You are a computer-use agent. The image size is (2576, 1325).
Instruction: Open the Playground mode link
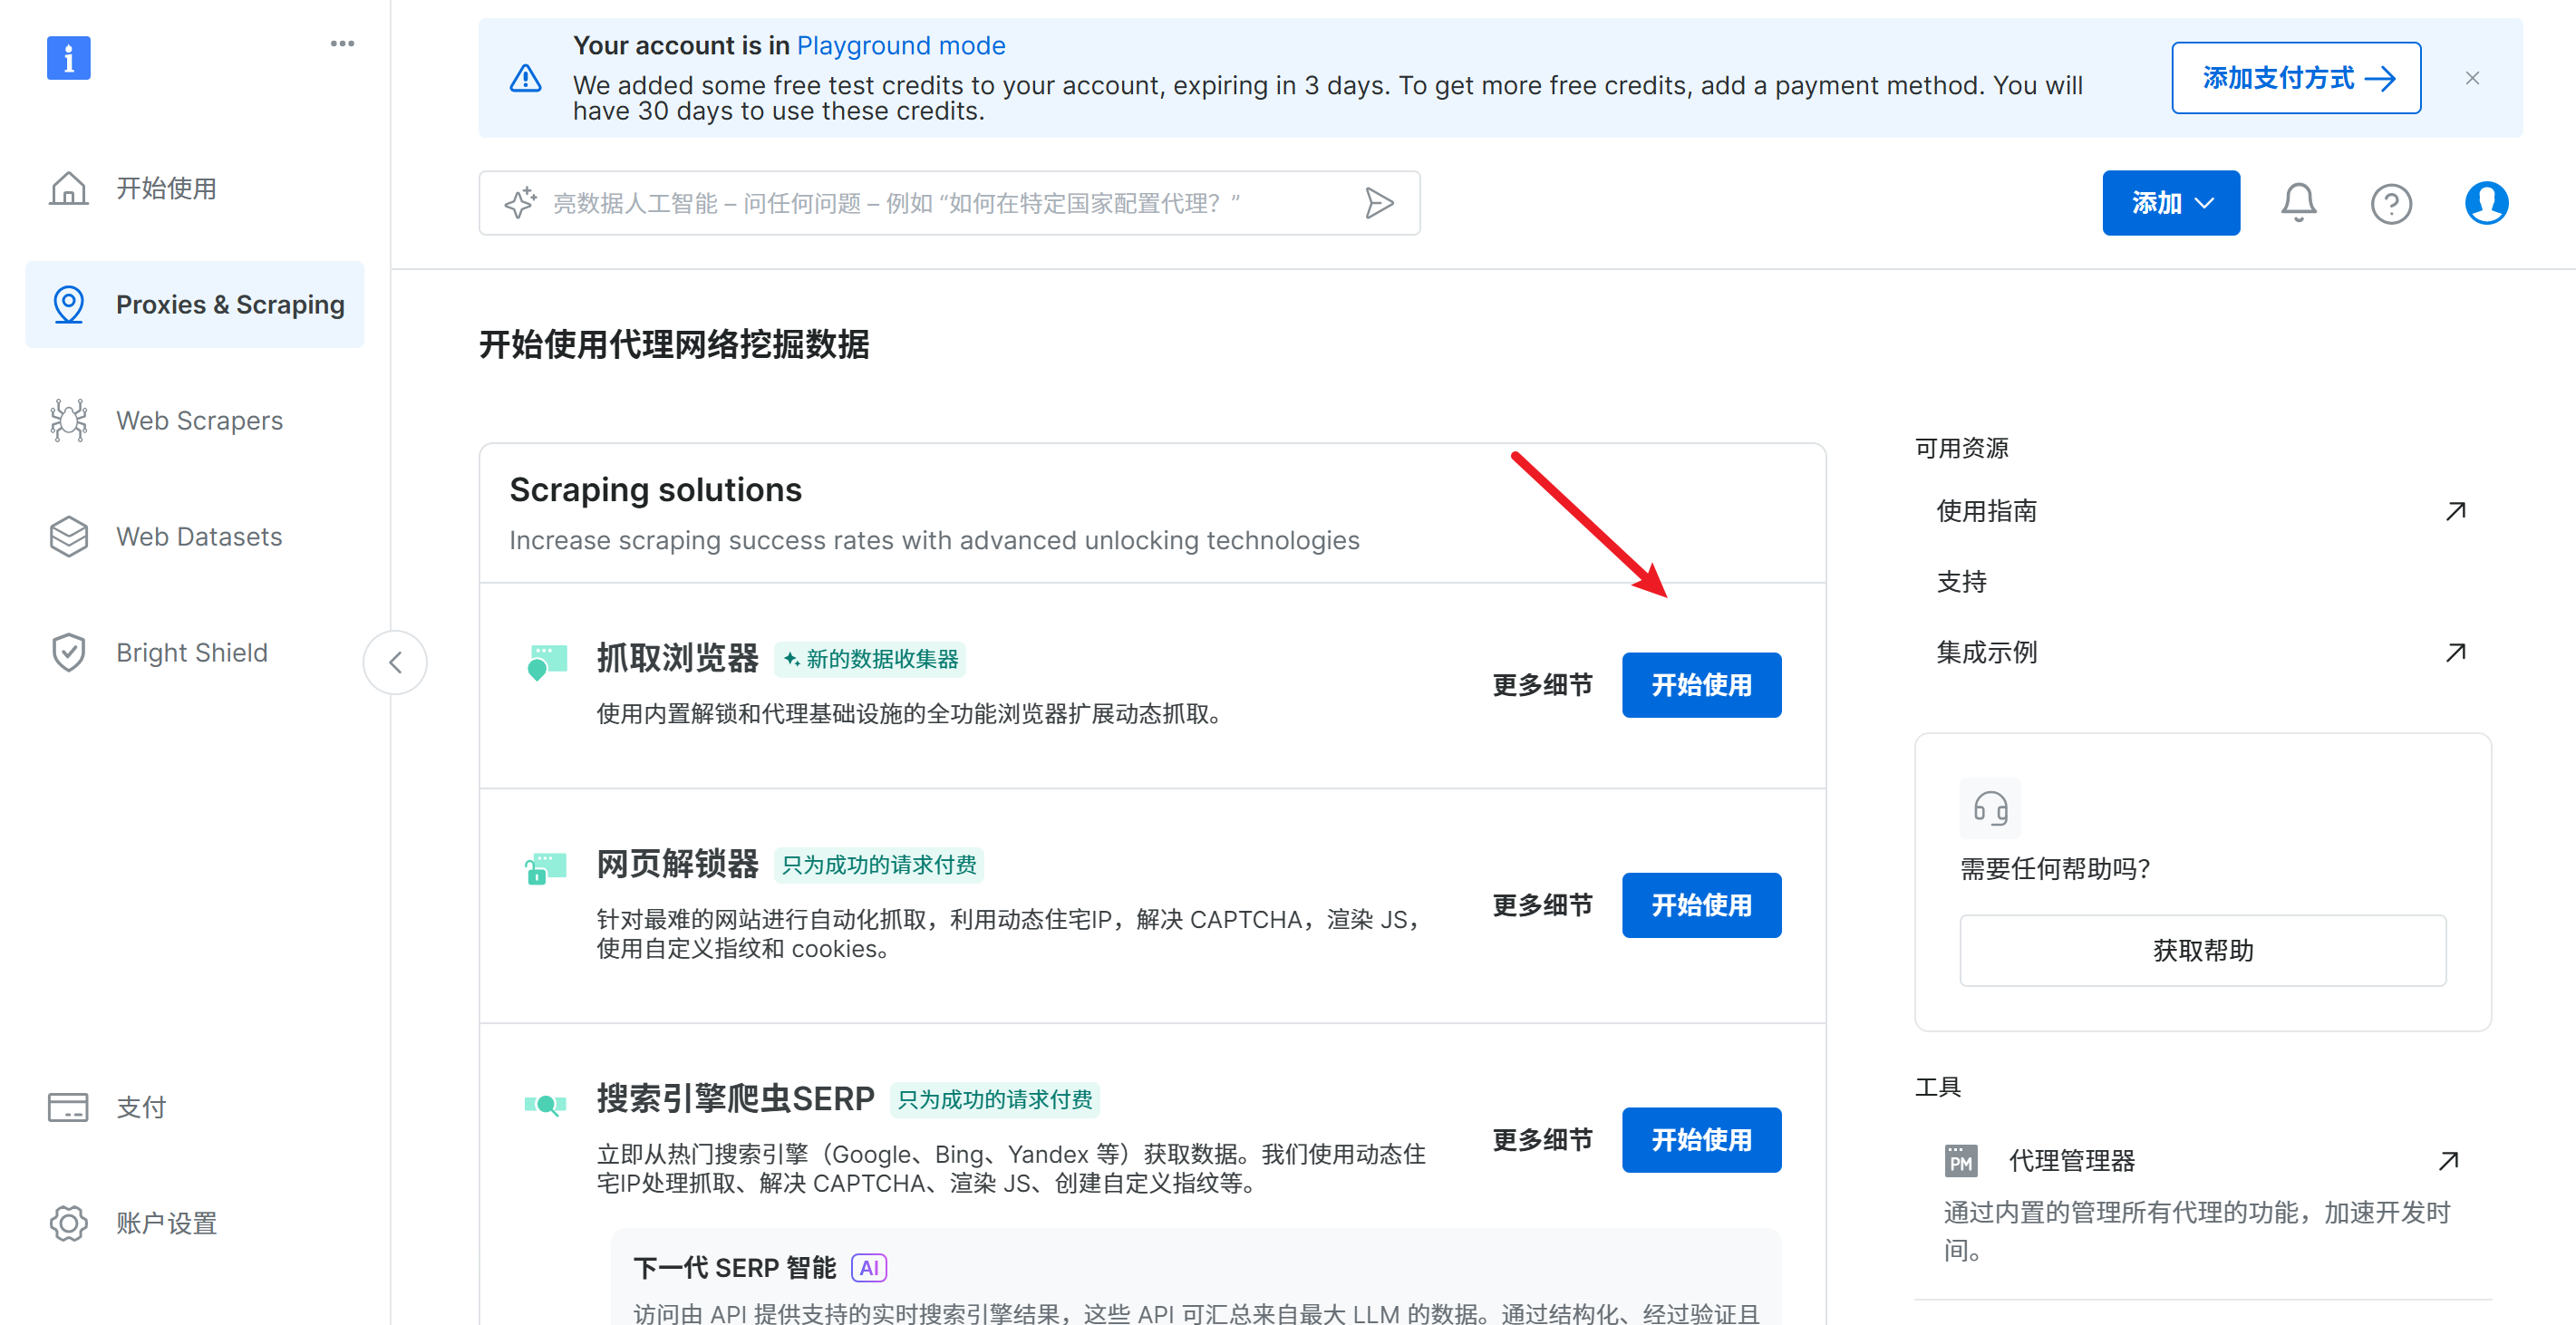point(900,45)
